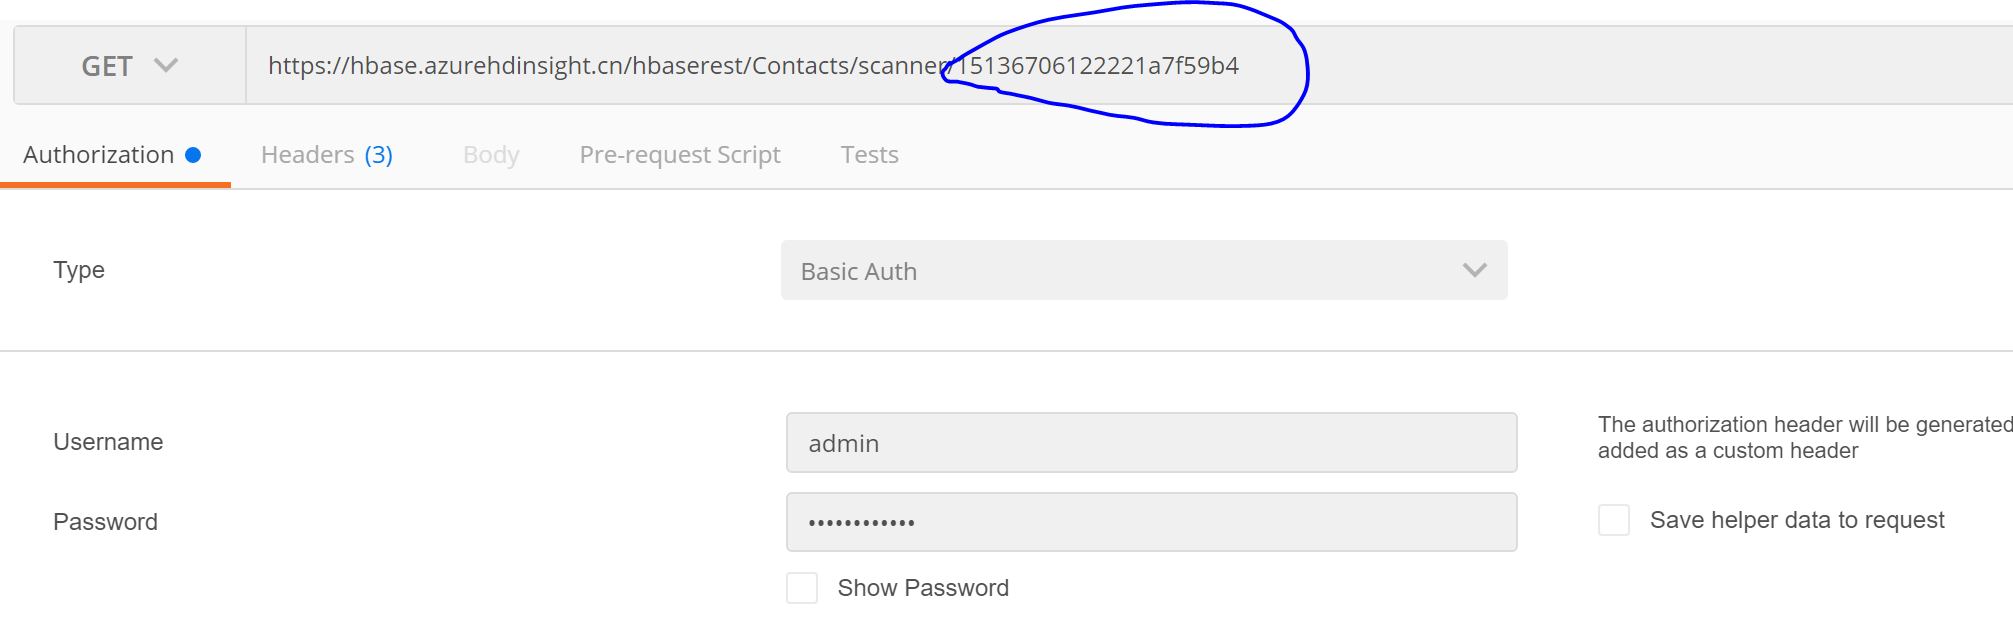Open the Tests tab
This screenshot has height=636, width=2013.
[869, 155]
